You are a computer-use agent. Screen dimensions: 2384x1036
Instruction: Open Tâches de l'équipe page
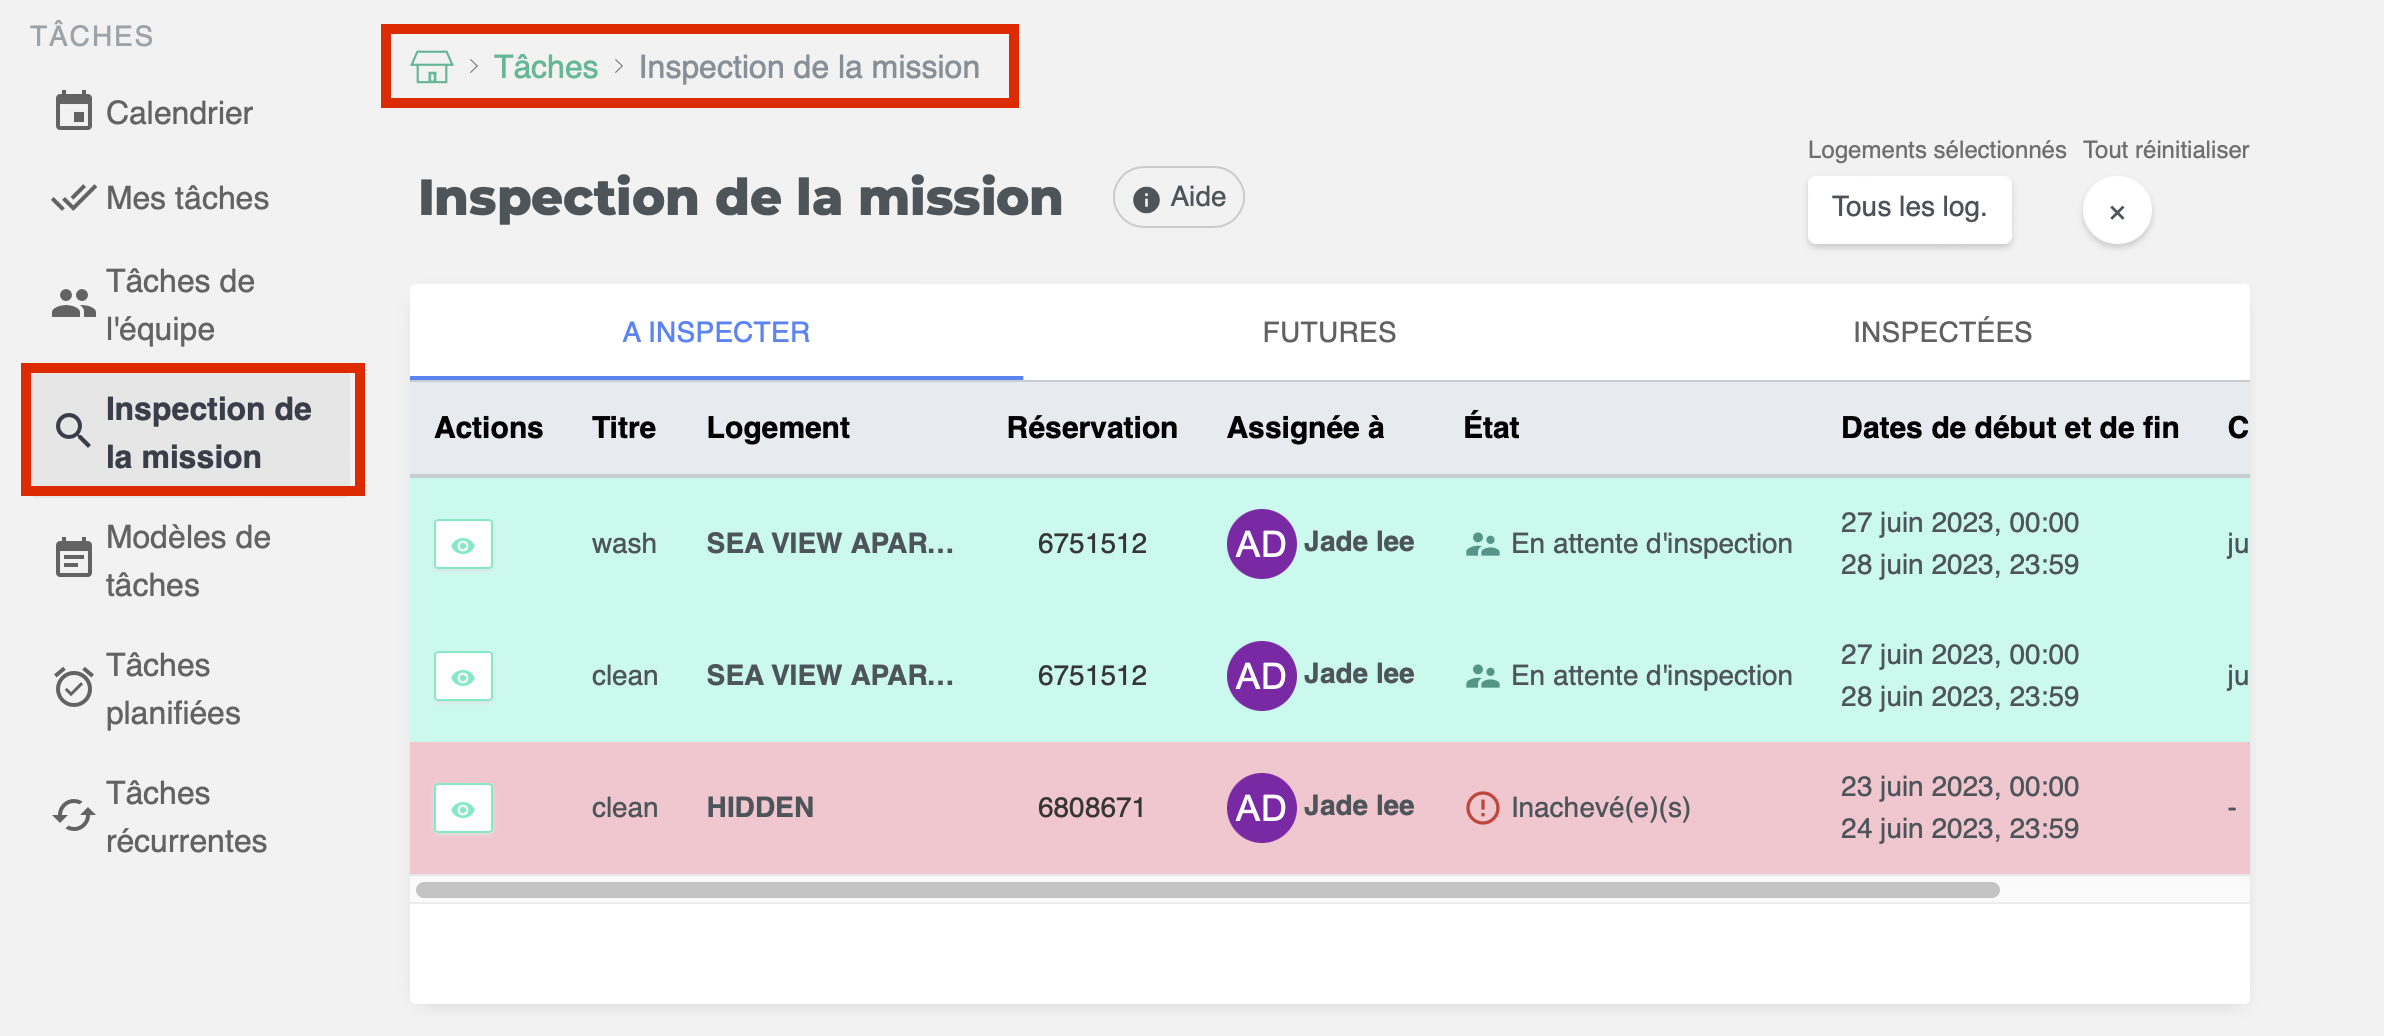178,305
